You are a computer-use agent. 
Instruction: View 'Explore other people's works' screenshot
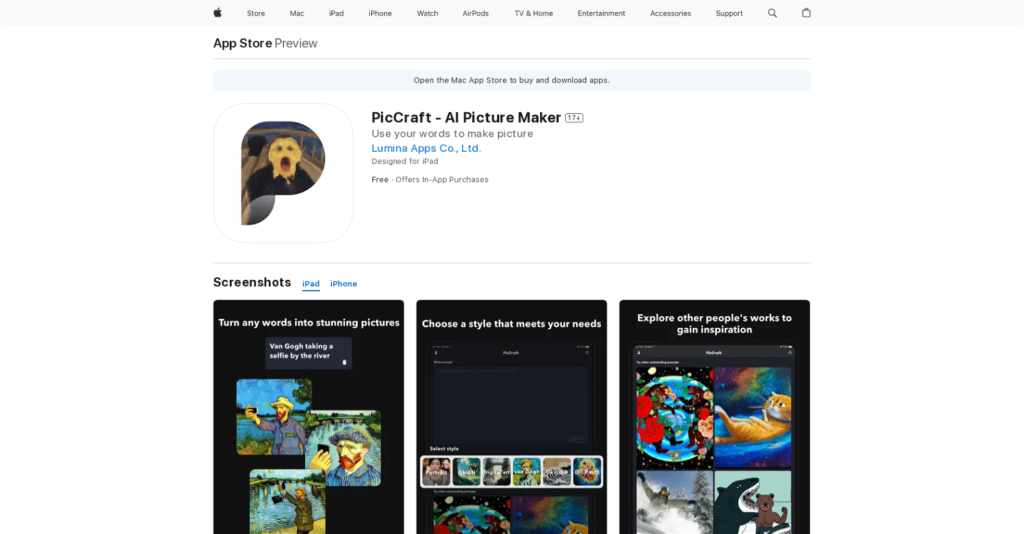(x=714, y=417)
